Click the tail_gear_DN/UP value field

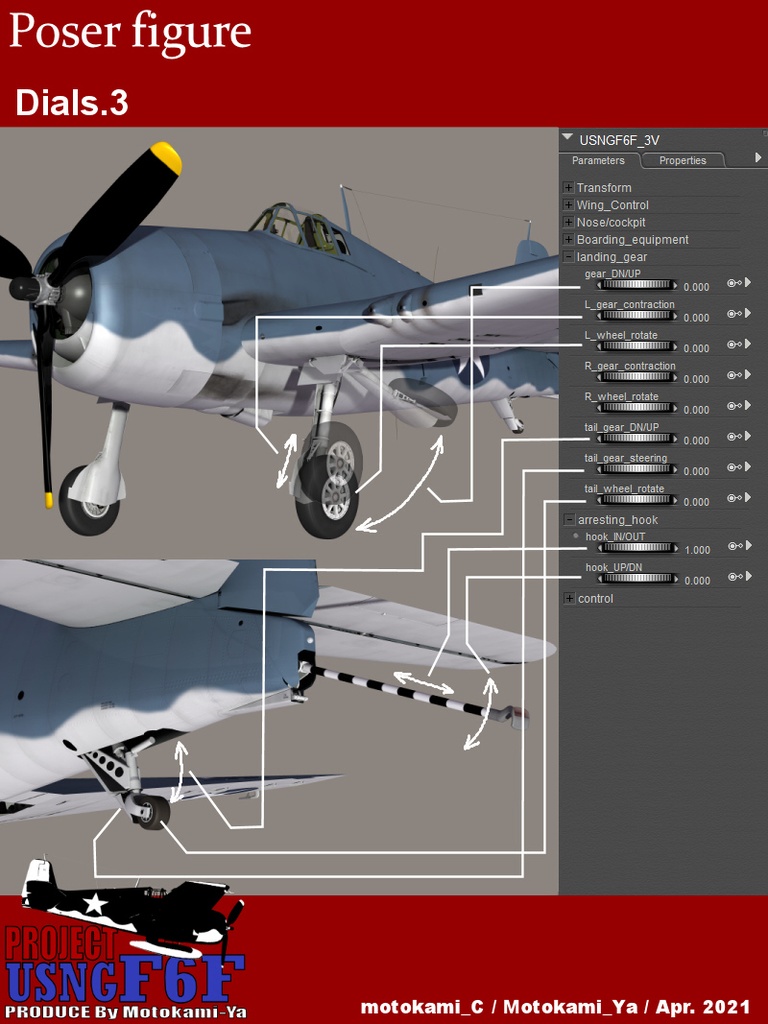point(696,441)
